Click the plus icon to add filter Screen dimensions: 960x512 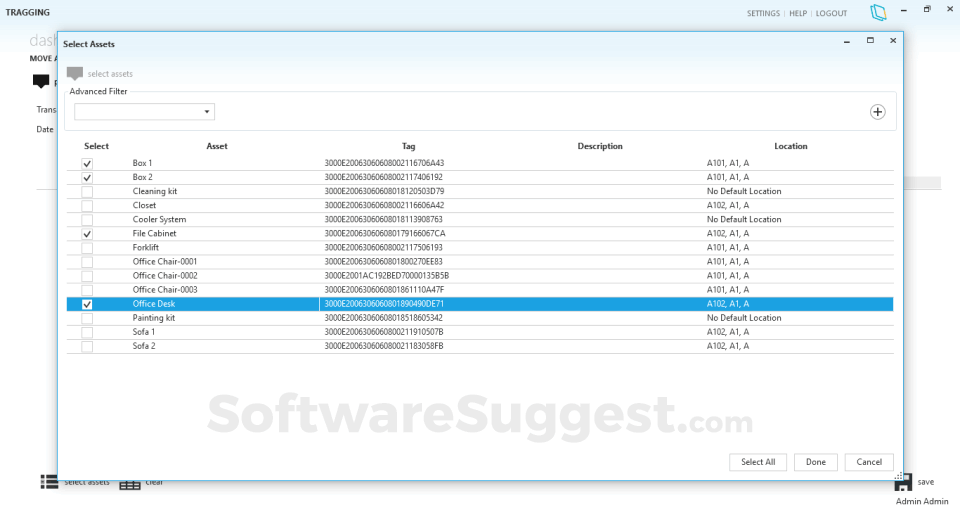[877, 112]
